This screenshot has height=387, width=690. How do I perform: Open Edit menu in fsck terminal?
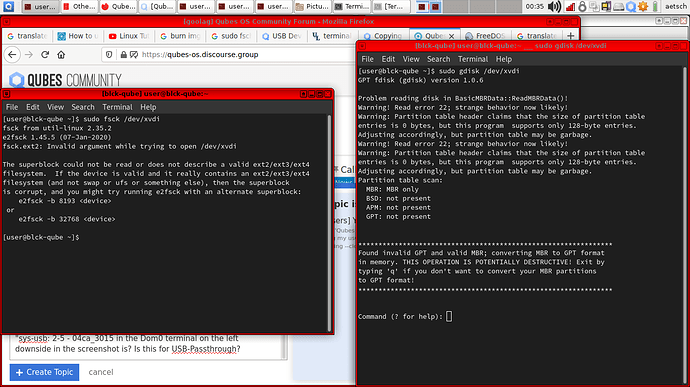[x=33, y=107]
